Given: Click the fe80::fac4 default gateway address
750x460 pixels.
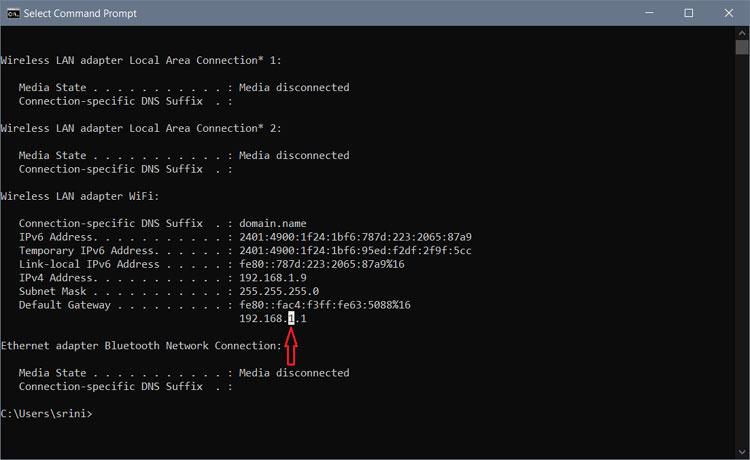Looking at the screenshot, I should (x=325, y=304).
